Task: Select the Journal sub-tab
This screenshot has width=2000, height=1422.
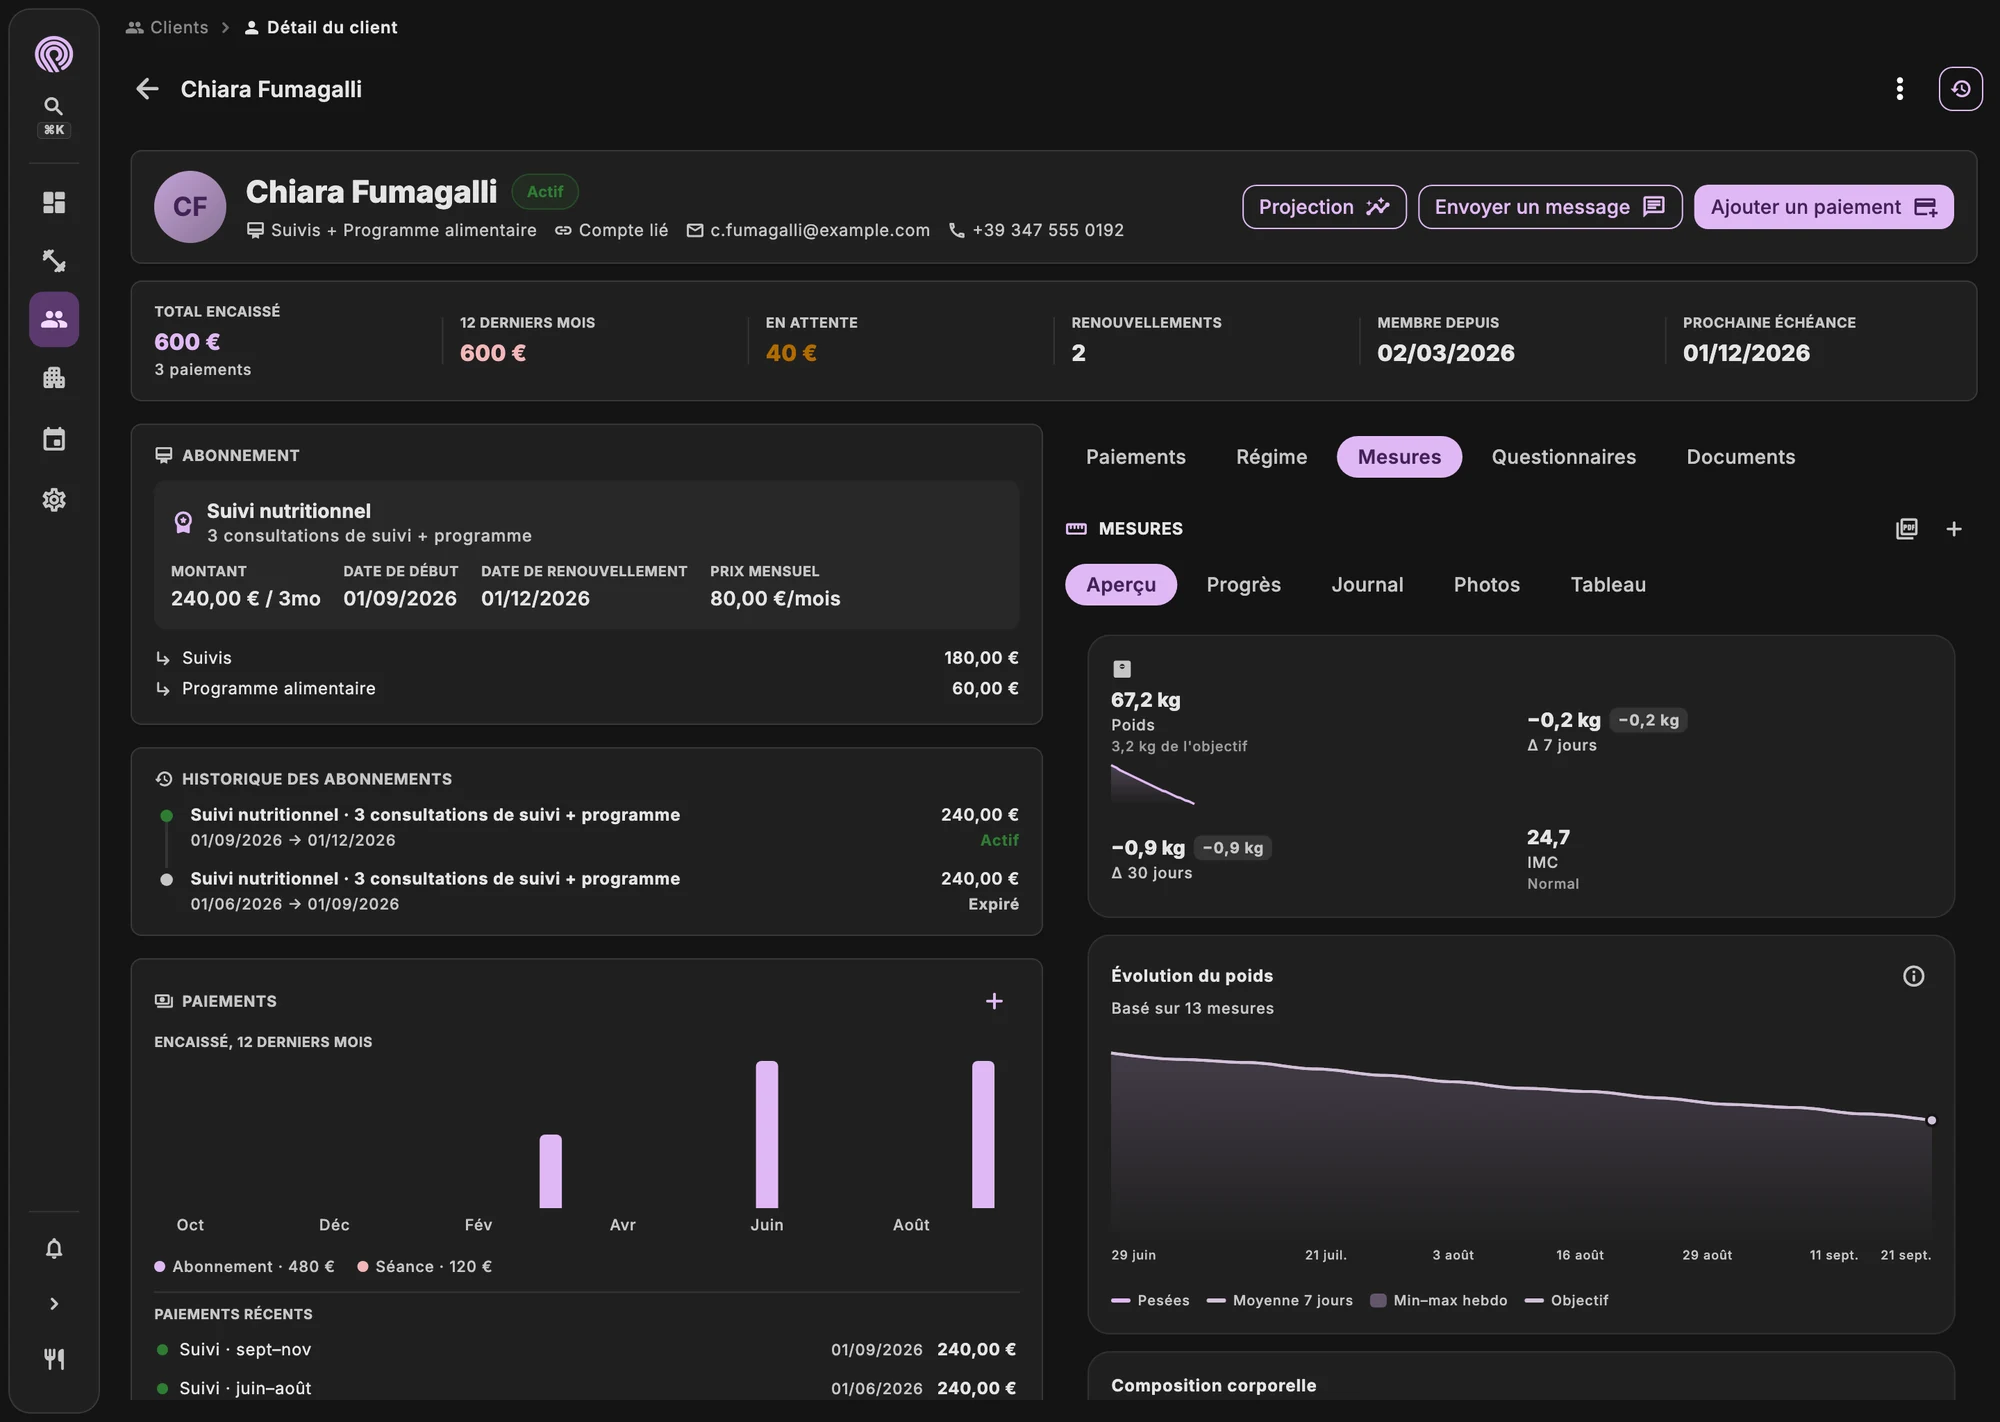Action: (1367, 585)
